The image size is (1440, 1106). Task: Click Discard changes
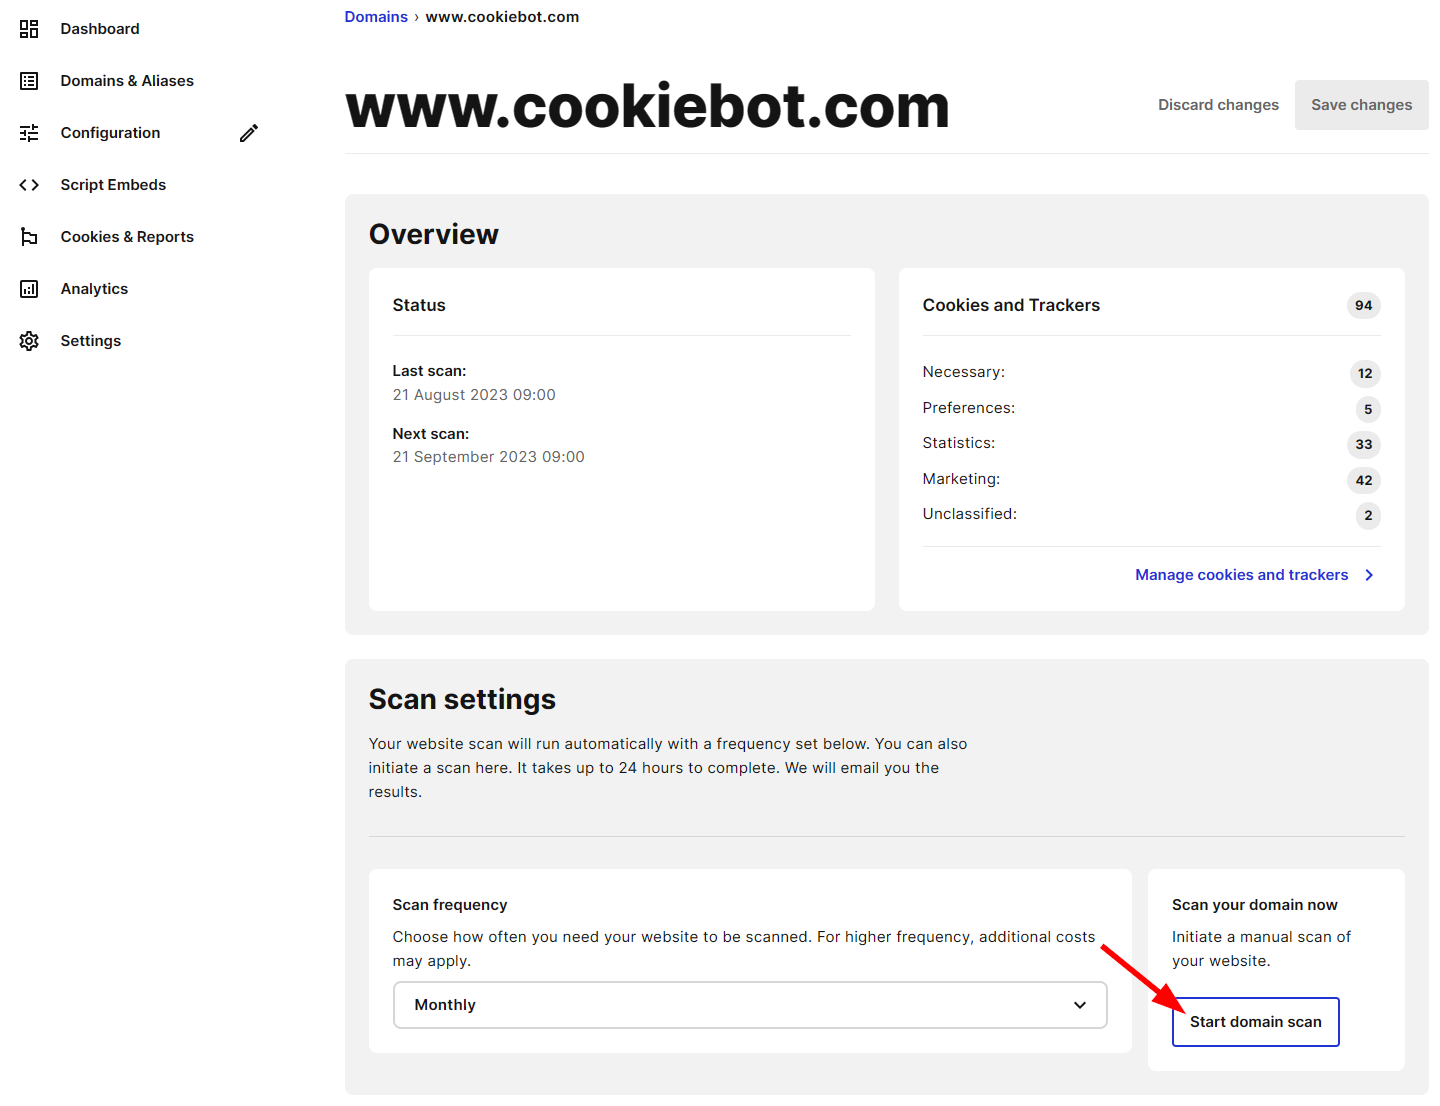coord(1218,105)
